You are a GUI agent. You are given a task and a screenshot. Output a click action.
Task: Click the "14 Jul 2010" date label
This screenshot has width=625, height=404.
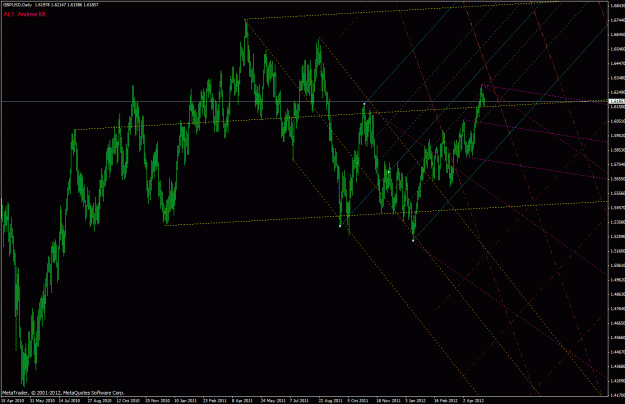click(x=69, y=400)
